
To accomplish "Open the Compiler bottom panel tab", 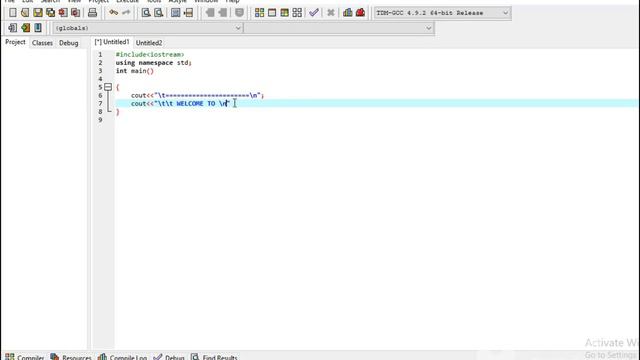I will [x=24, y=357].
